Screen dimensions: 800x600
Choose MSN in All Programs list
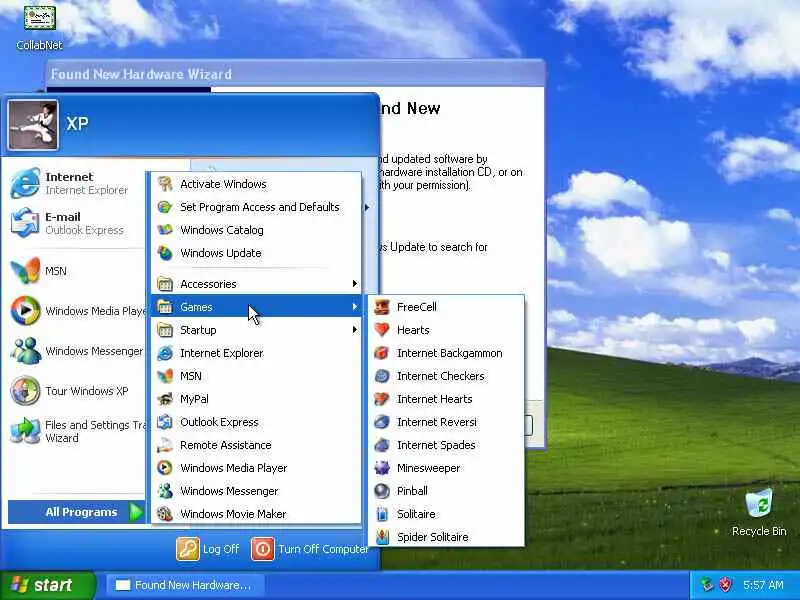coord(256,376)
